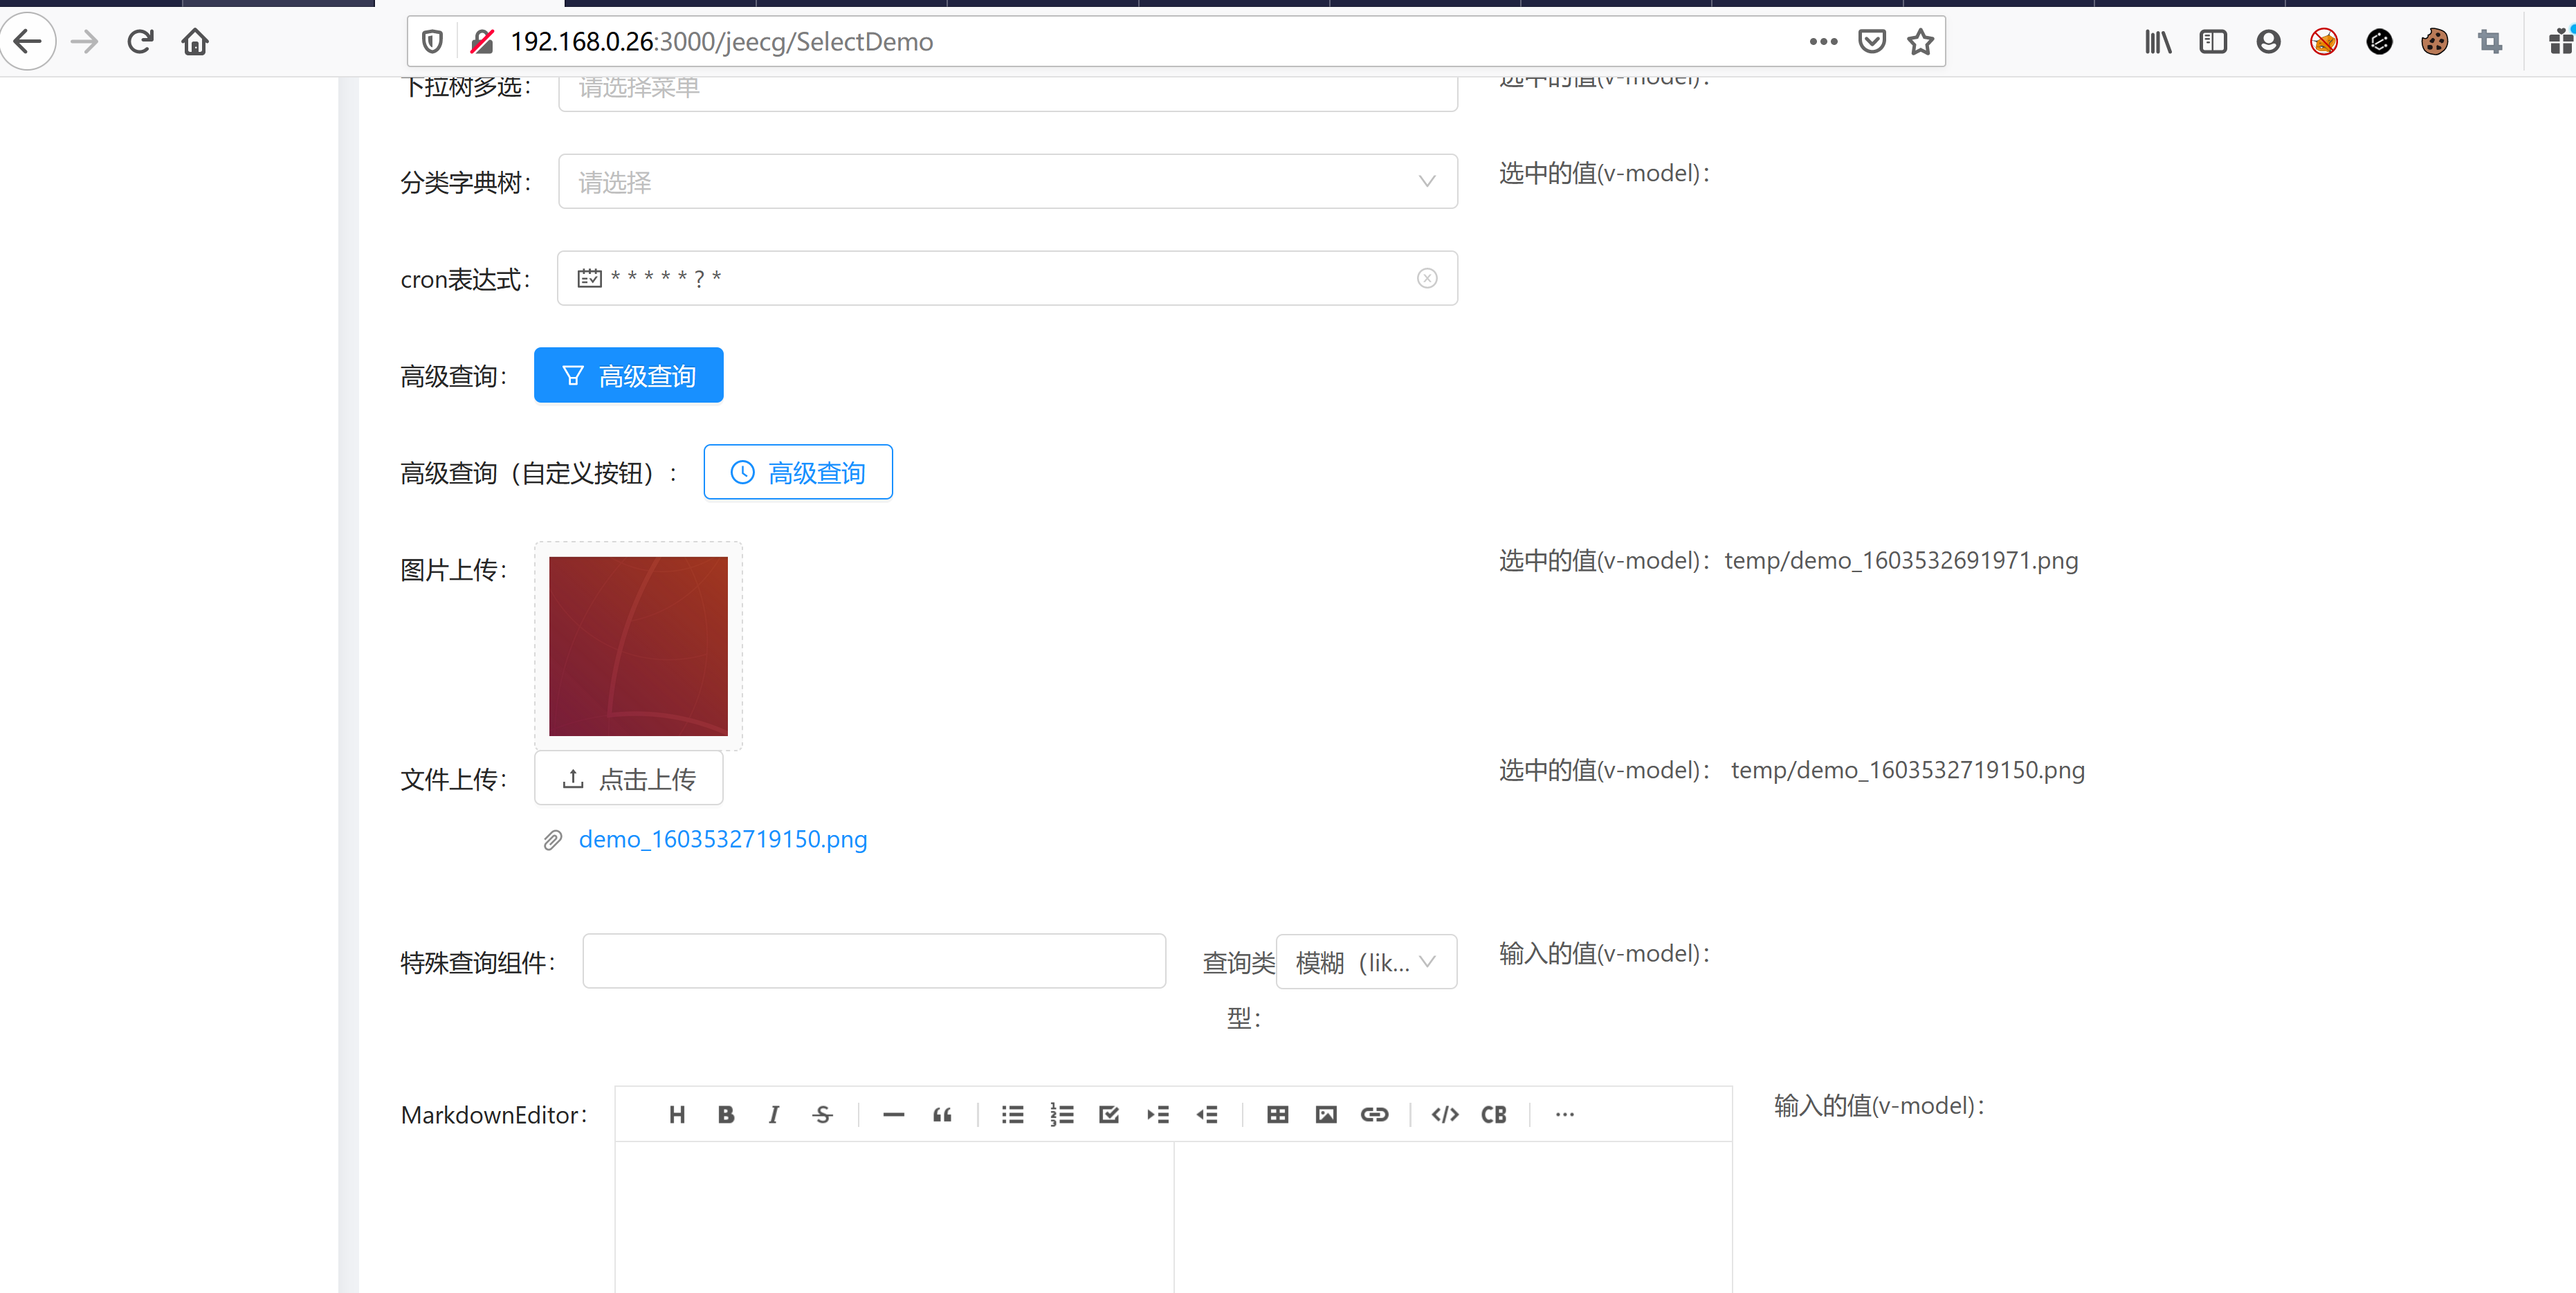
Task: Apply italic formatting in the MarkdownEditor
Action: click(x=774, y=1114)
